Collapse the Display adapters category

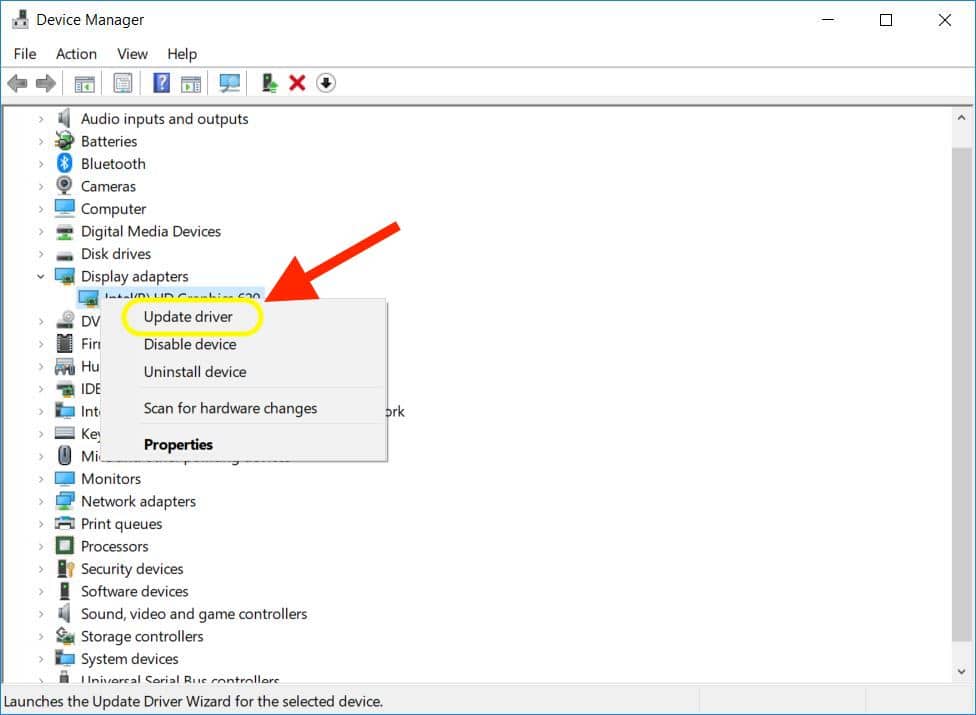[x=41, y=276]
